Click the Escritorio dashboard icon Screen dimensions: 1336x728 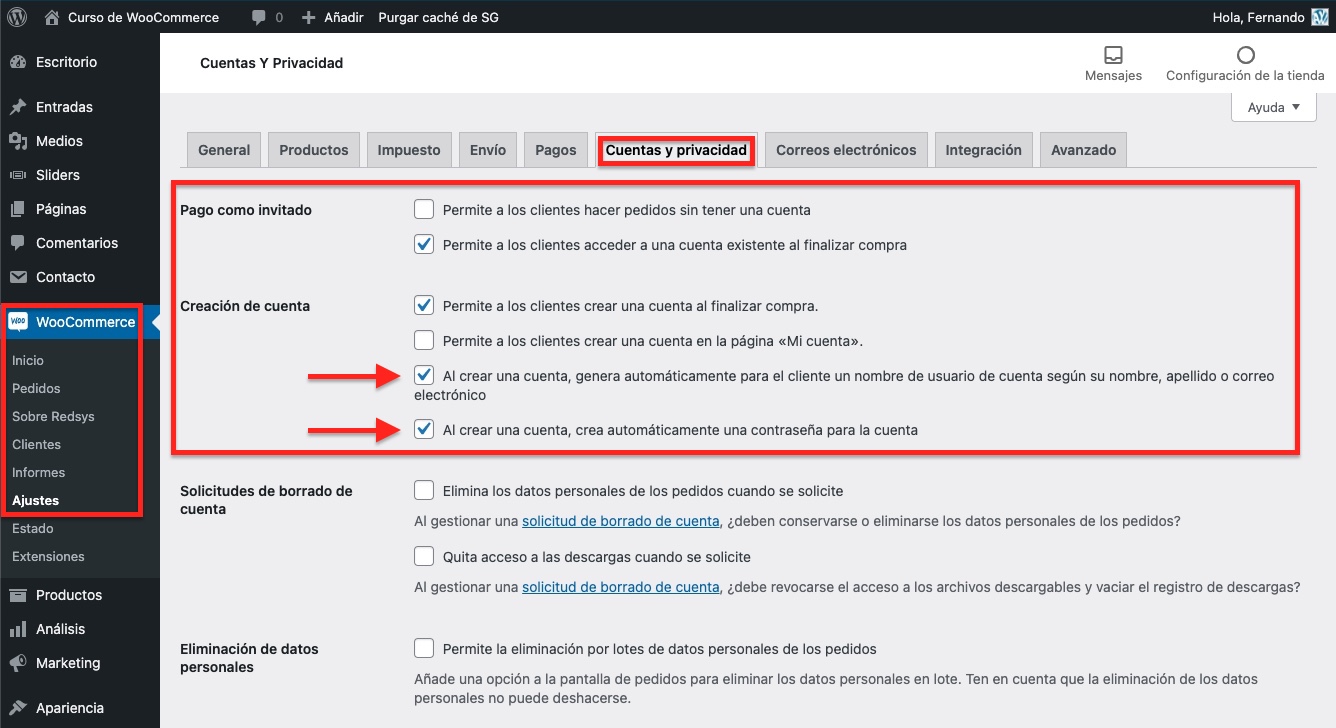[18, 62]
